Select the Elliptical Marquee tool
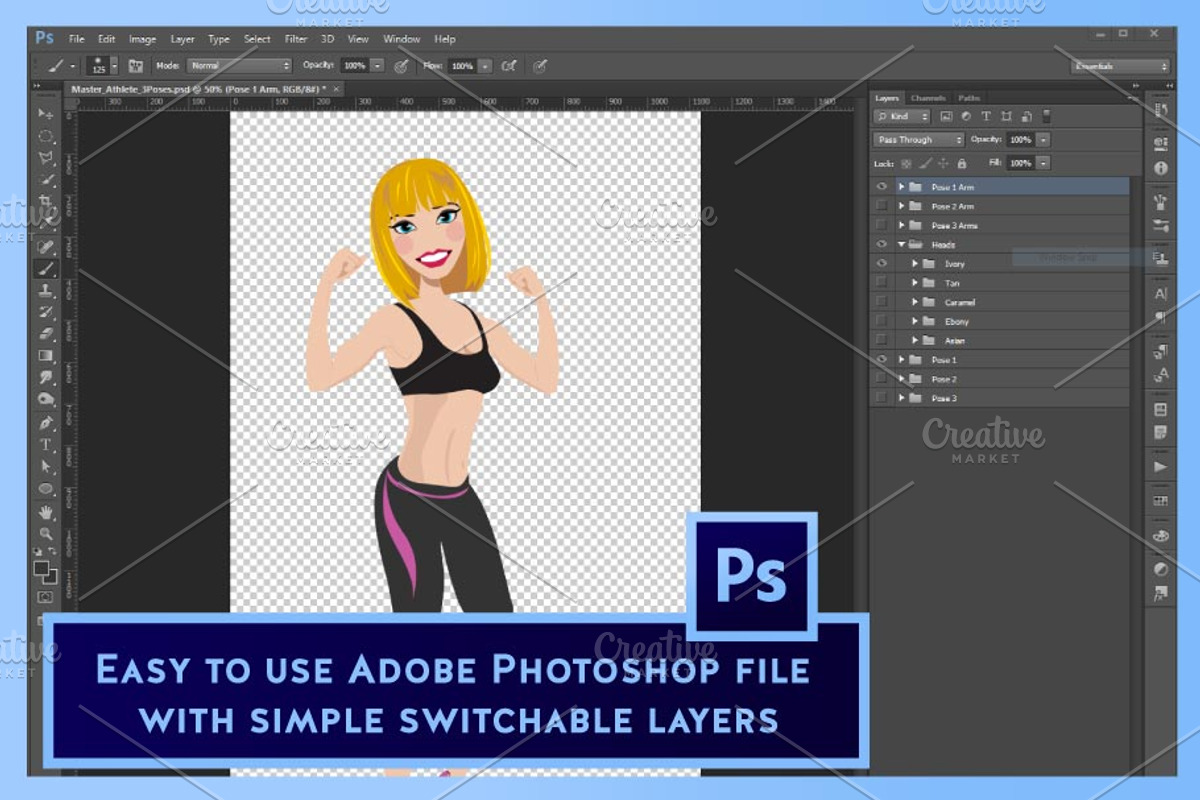 [x=46, y=136]
